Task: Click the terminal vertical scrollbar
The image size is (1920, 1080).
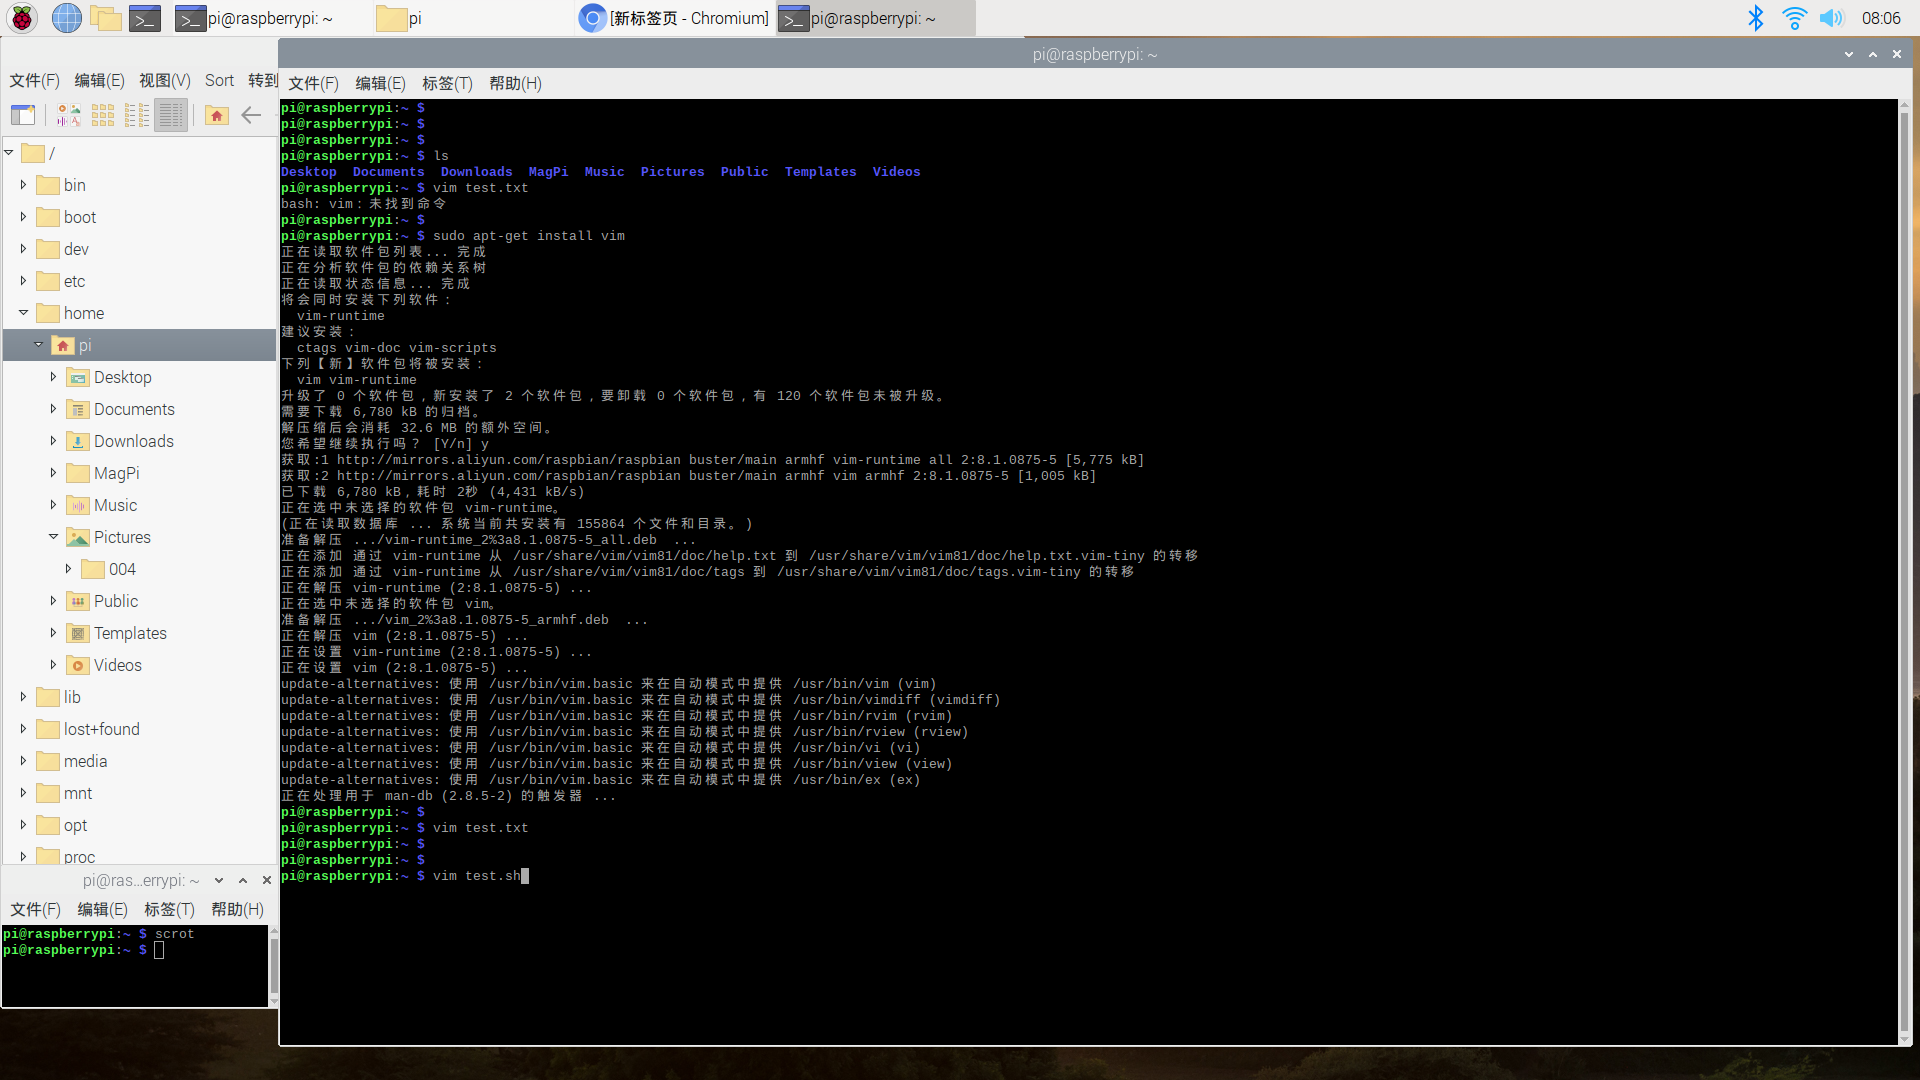Action: click(x=1905, y=570)
